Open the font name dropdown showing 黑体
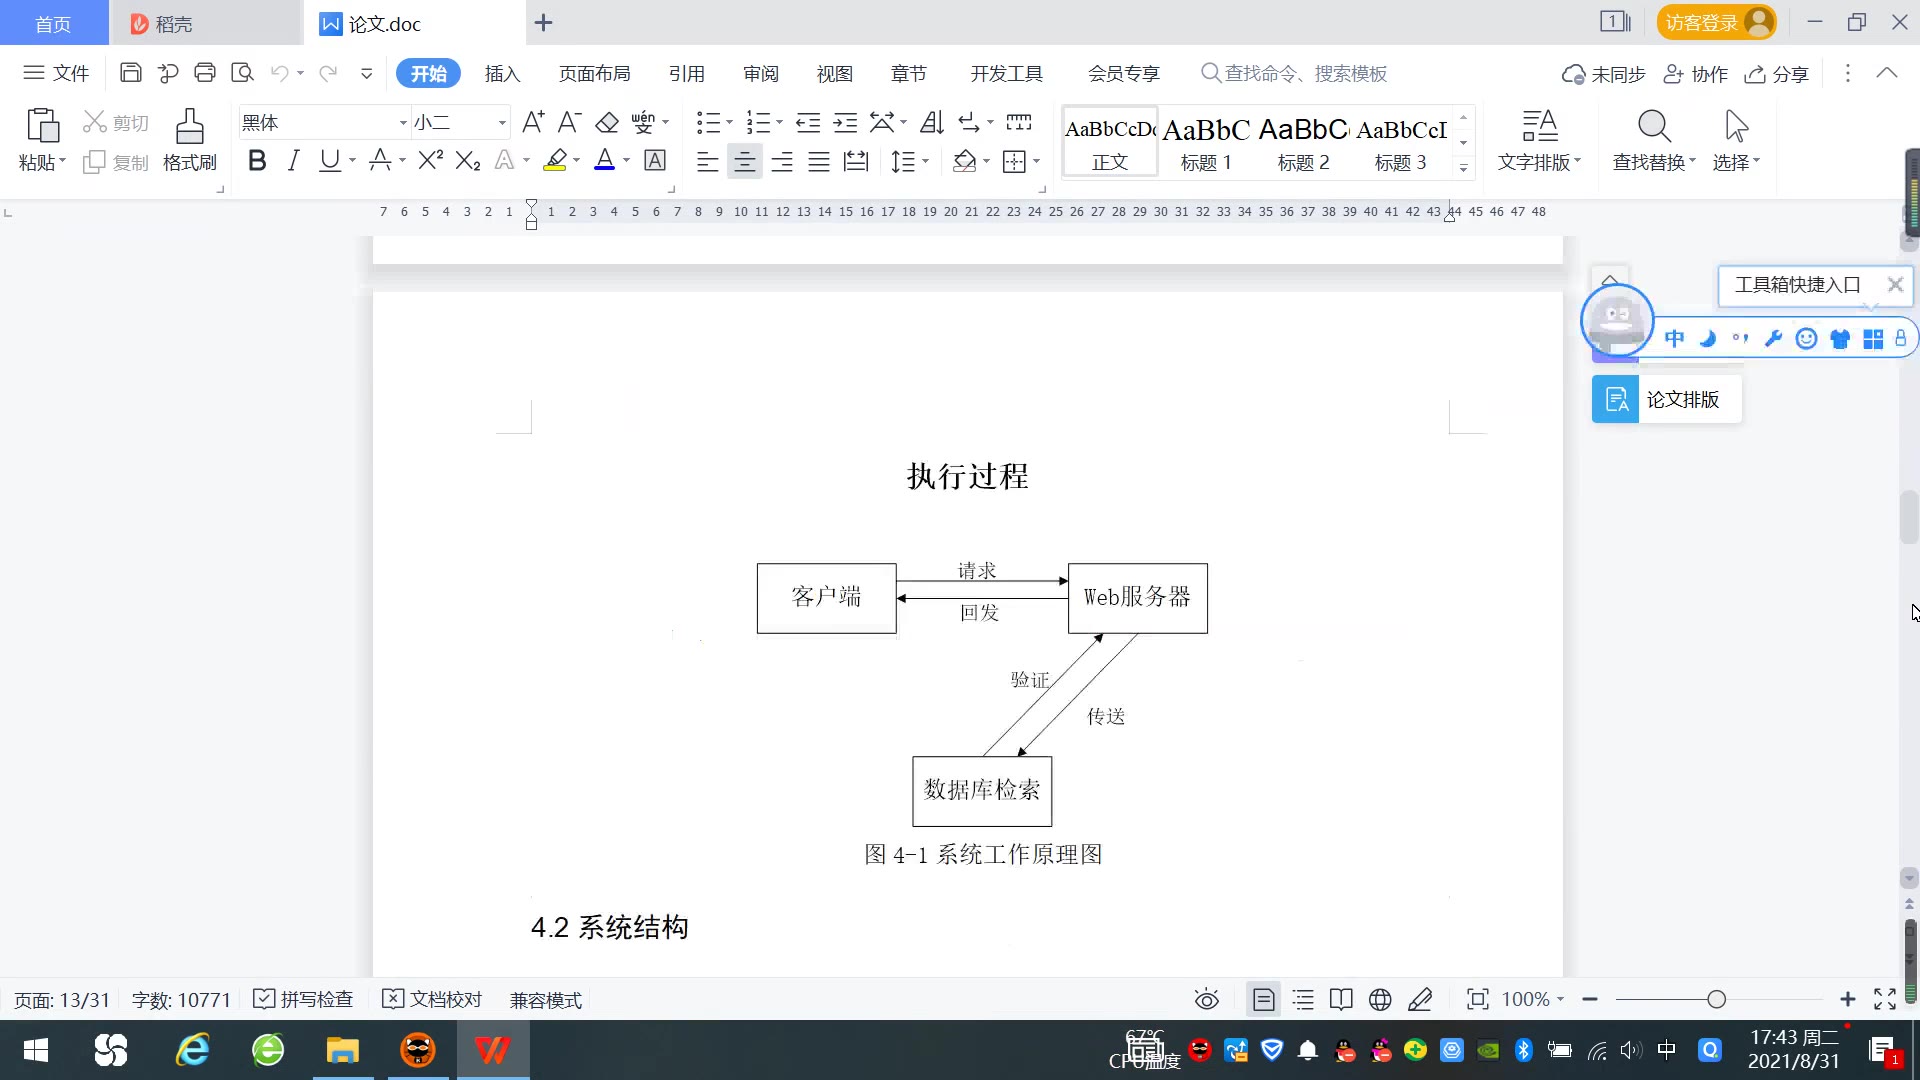The width and height of the screenshot is (1920, 1080). (x=403, y=123)
